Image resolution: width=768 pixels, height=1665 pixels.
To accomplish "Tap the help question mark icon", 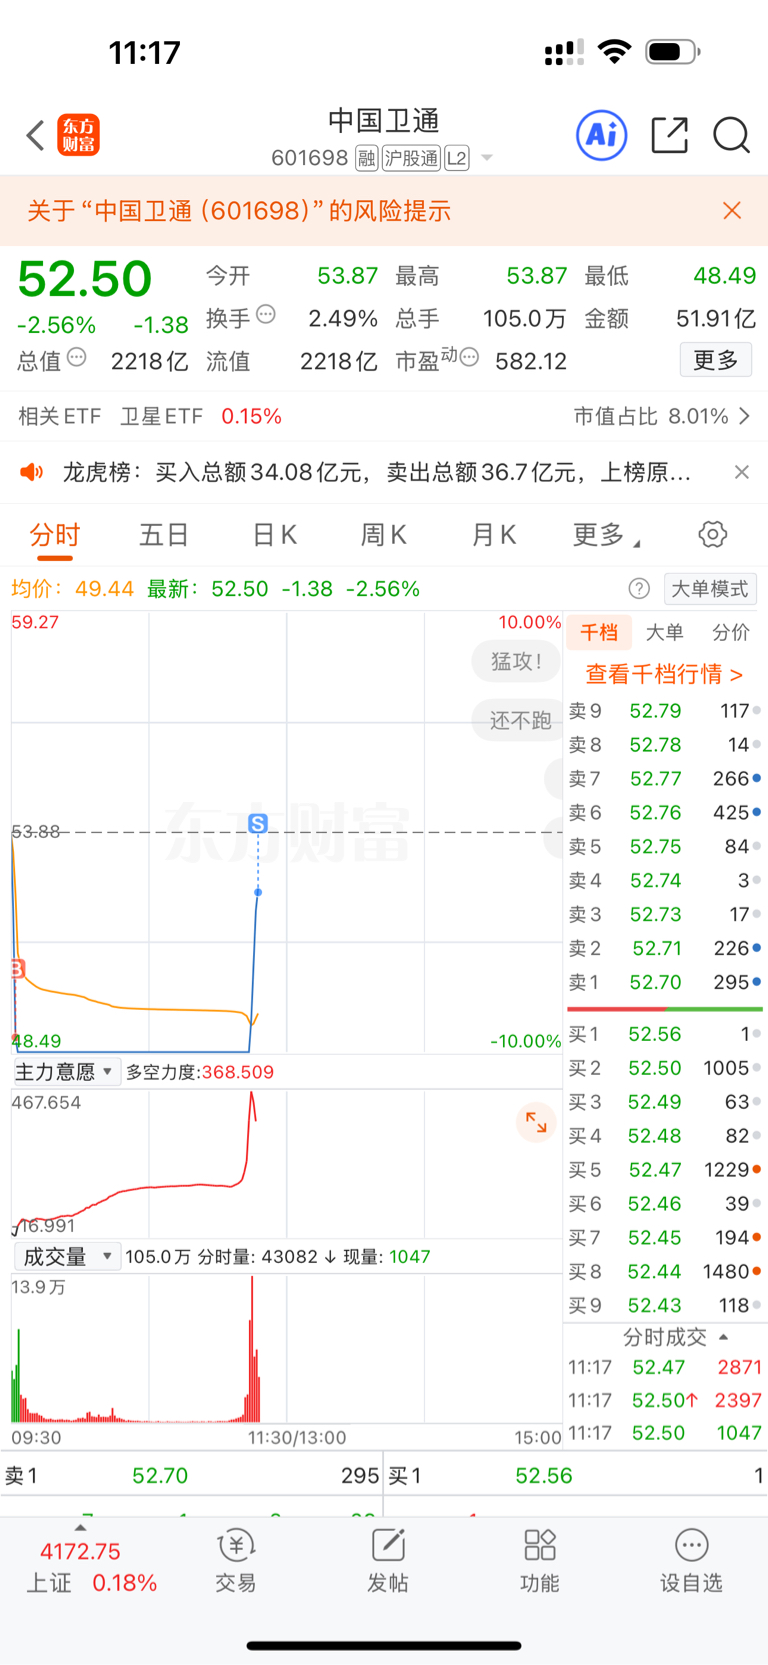I will coord(639,589).
